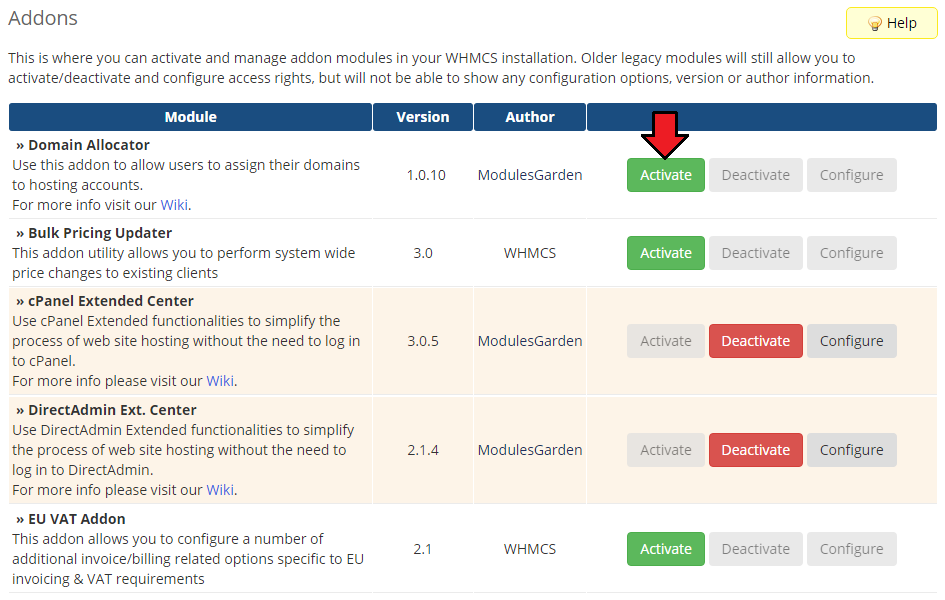This screenshot has height=600, width=945.
Task: Click Deactivate in the EU VAT Addon row
Action: pos(755,549)
